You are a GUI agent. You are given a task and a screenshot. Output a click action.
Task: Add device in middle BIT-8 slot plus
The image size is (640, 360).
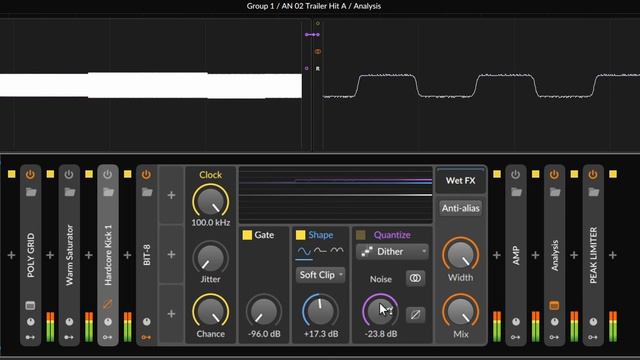pyautogui.click(x=171, y=255)
